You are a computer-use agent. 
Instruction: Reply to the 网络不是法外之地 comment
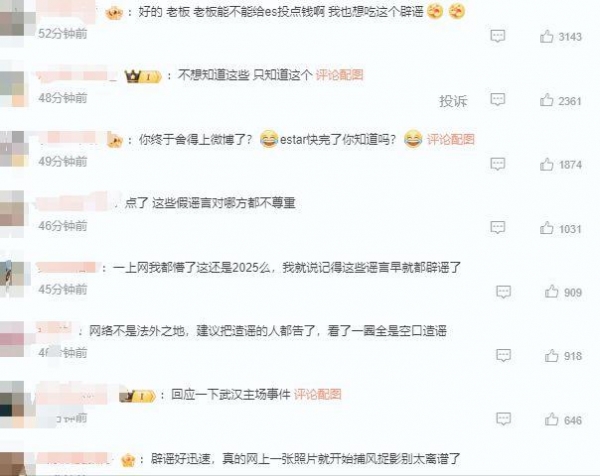503,355
